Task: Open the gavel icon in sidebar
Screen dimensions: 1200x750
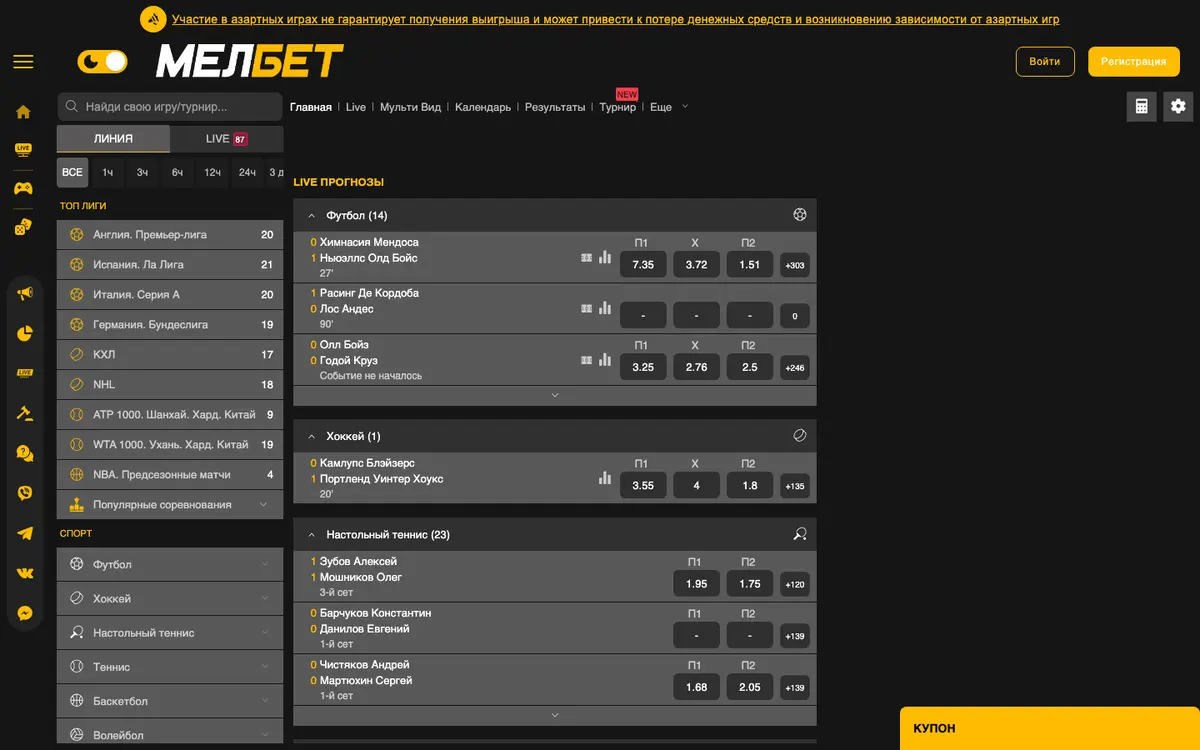Action: [25, 413]
